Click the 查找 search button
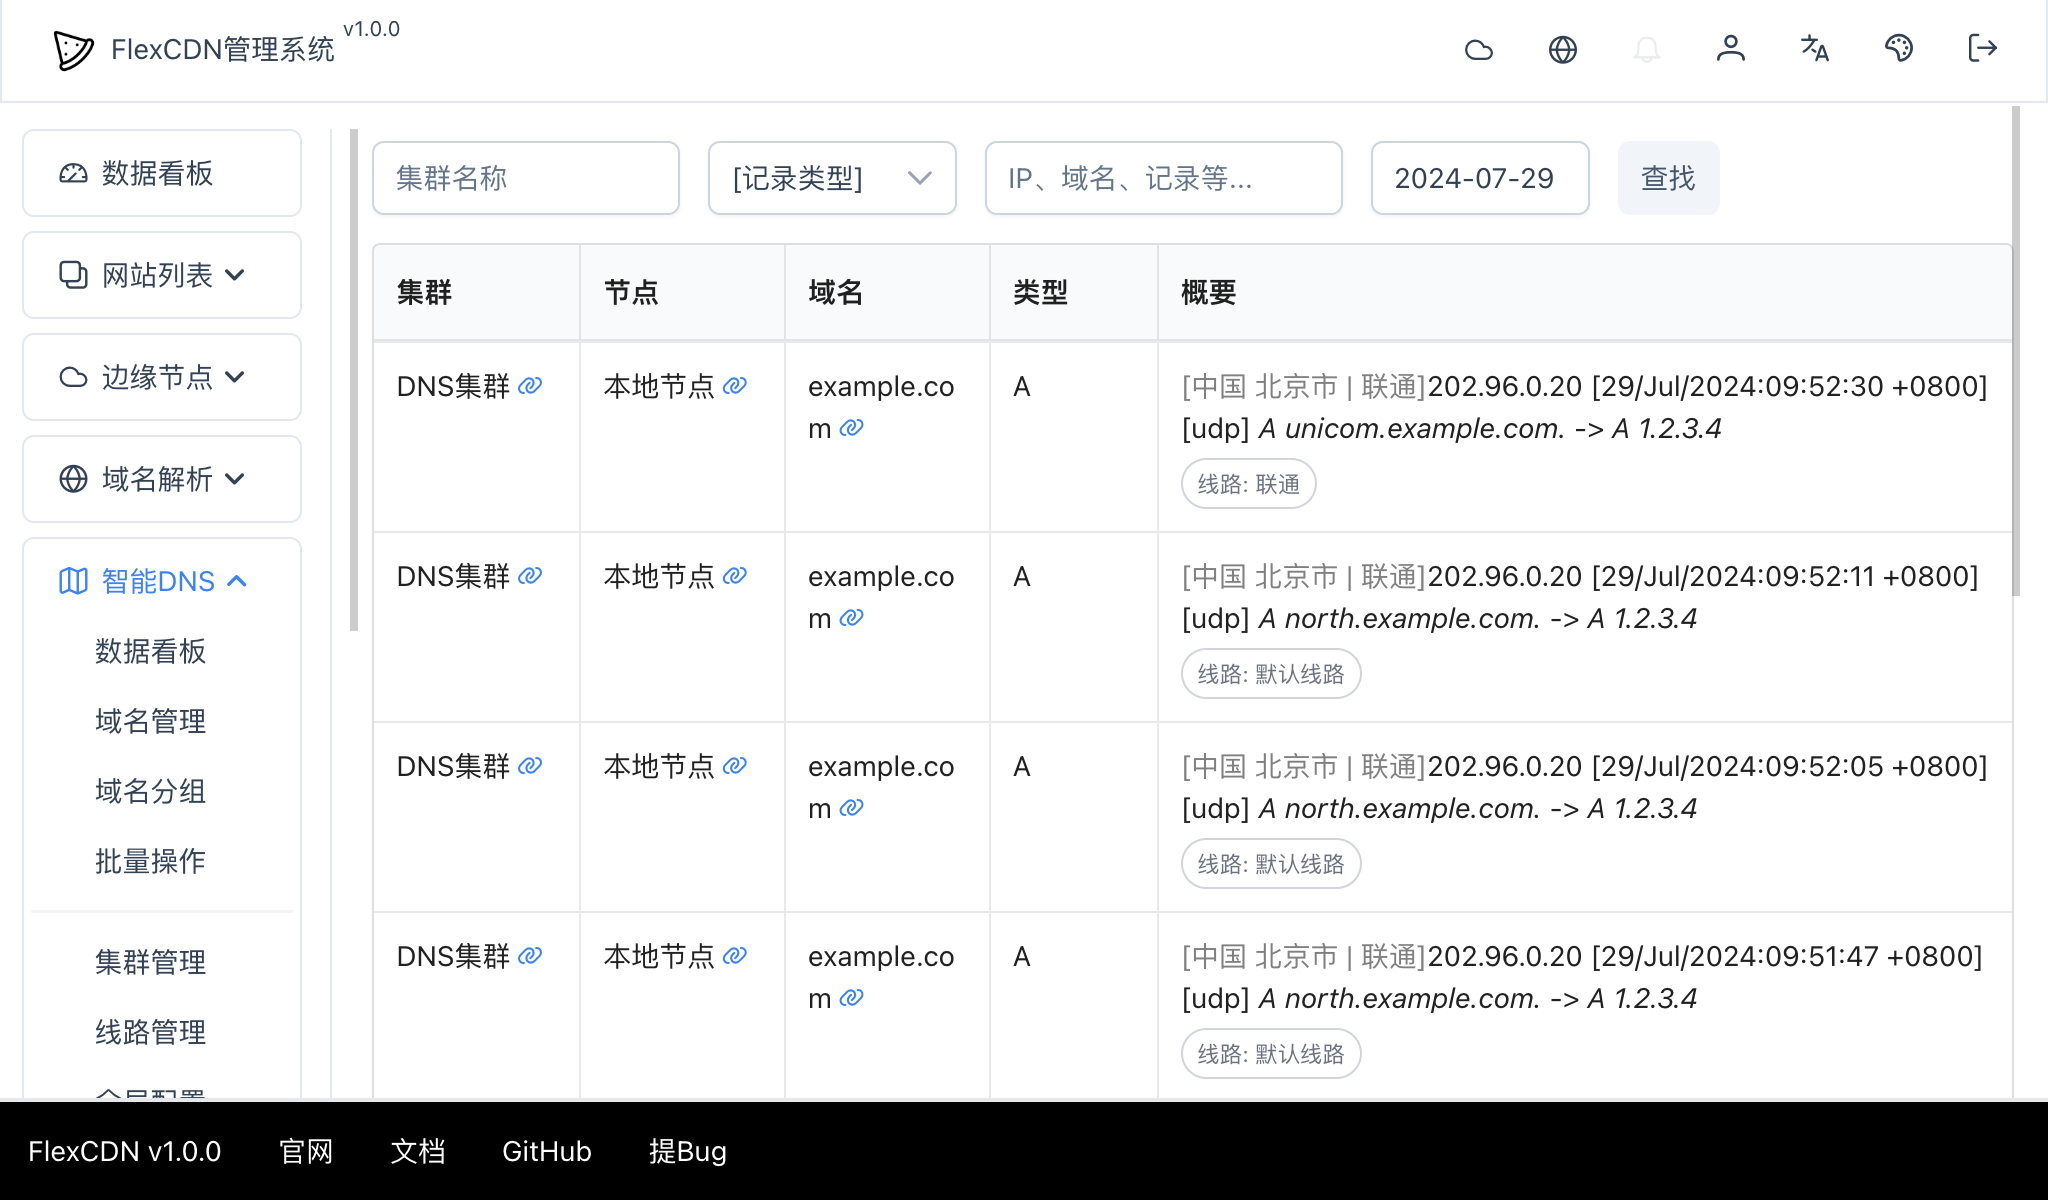2048x1200 pixels. (1667, 178)
